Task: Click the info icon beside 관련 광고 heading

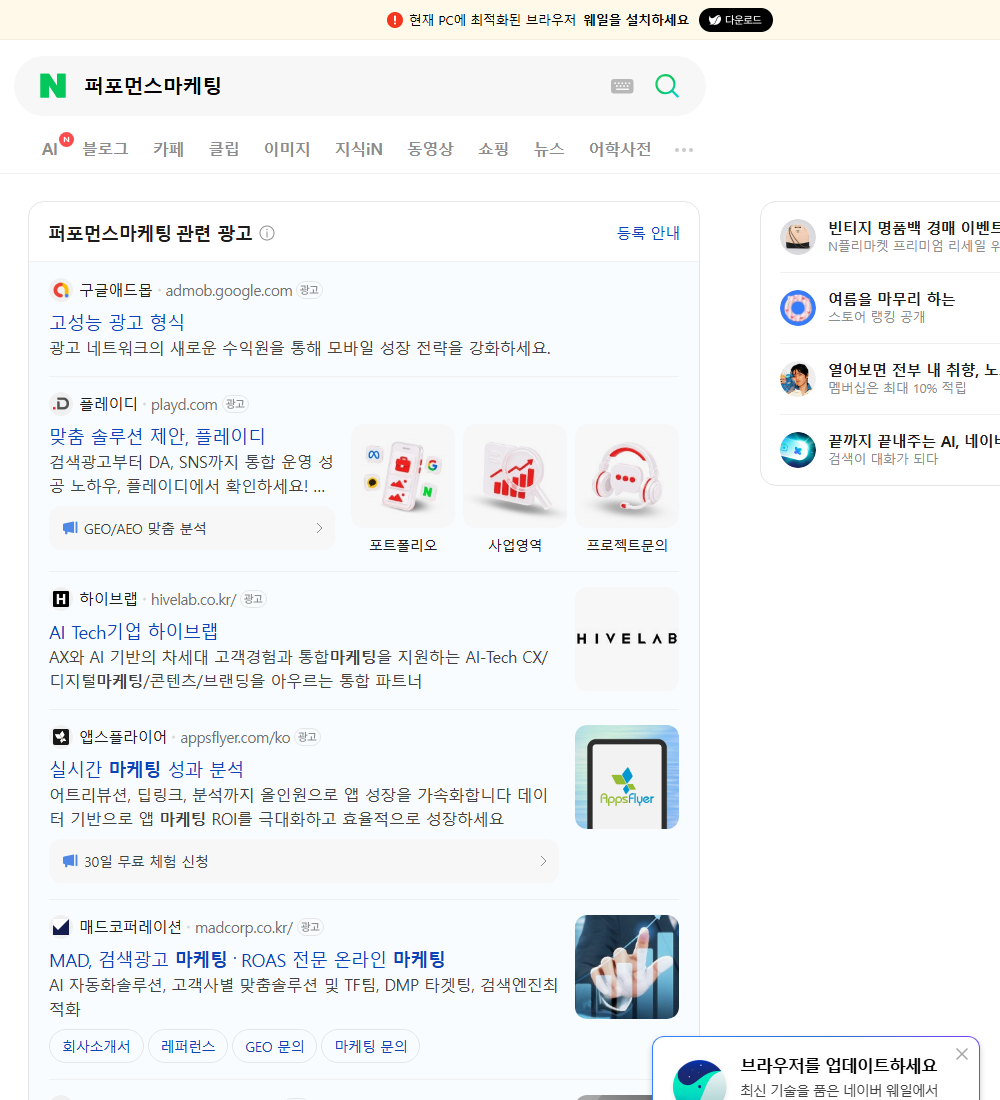Action: (267, 233)
